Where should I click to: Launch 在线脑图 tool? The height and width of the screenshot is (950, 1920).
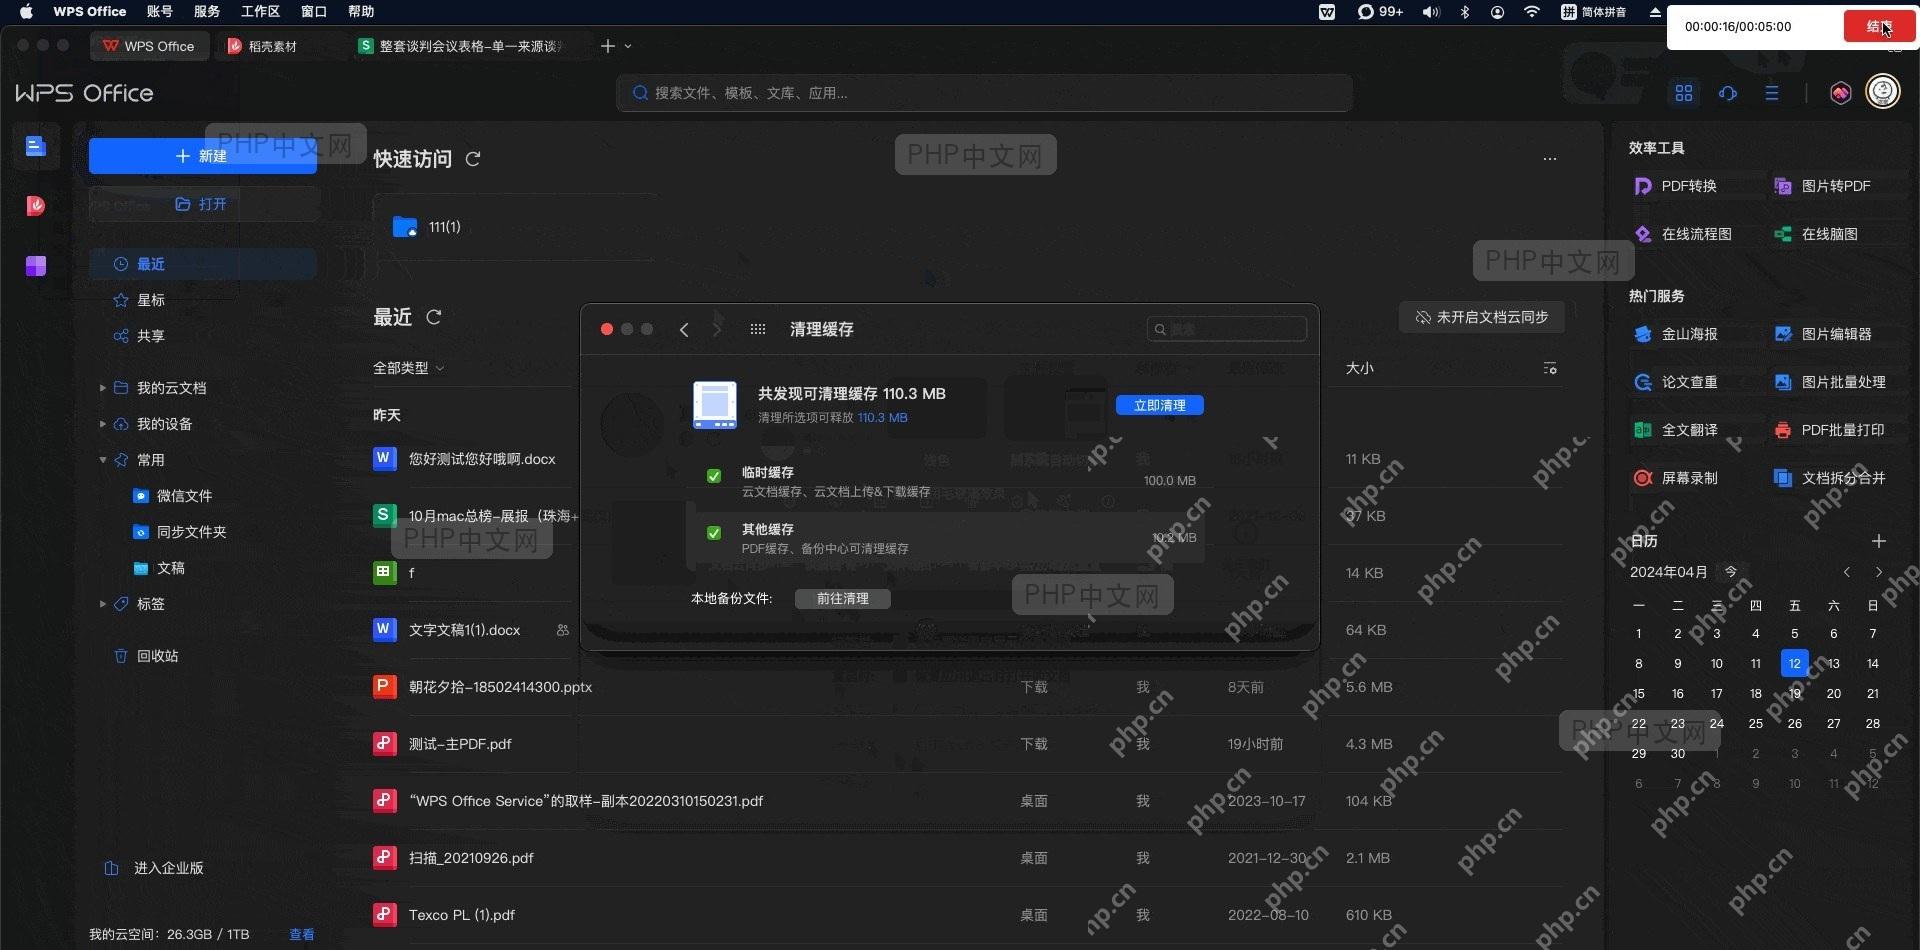coord(1816,234)
